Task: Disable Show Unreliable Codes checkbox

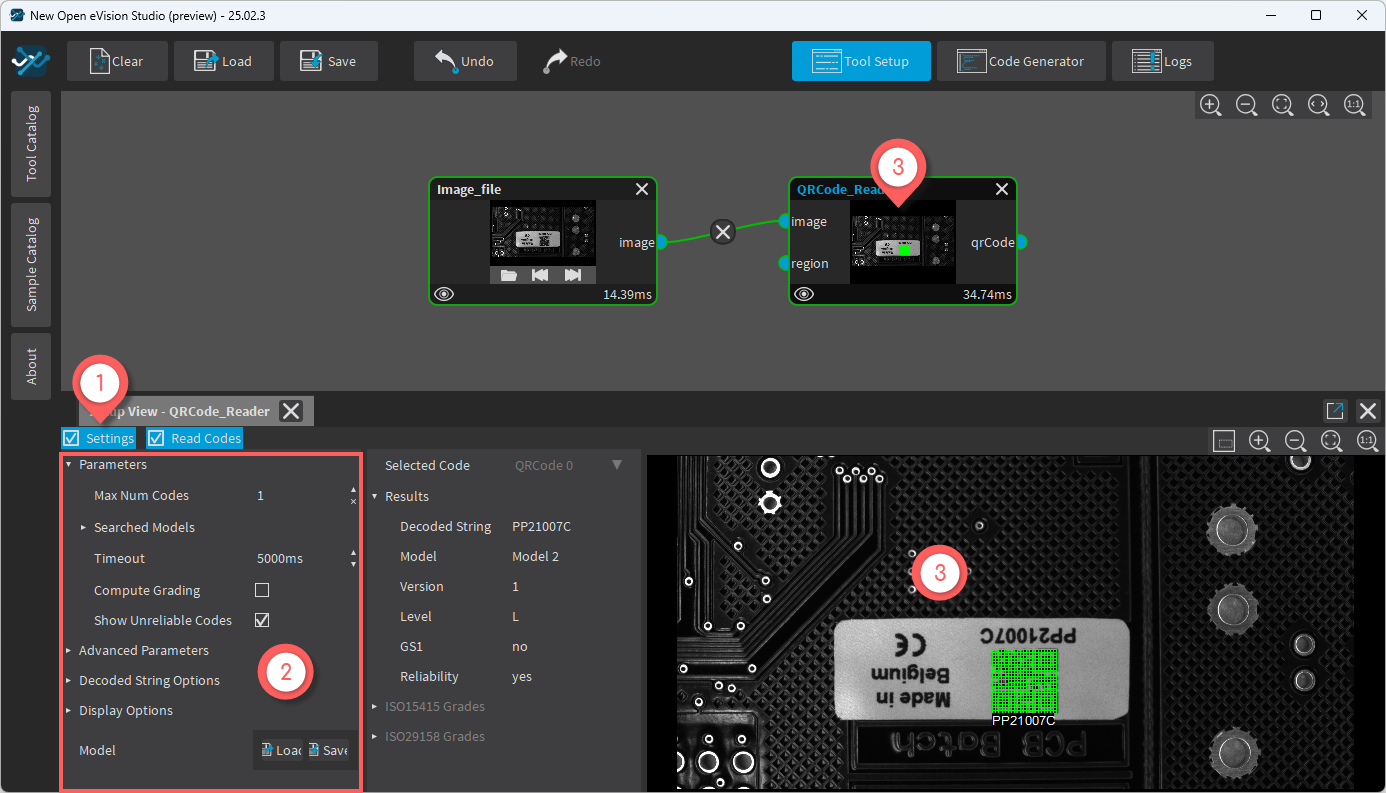Action: 262,620
